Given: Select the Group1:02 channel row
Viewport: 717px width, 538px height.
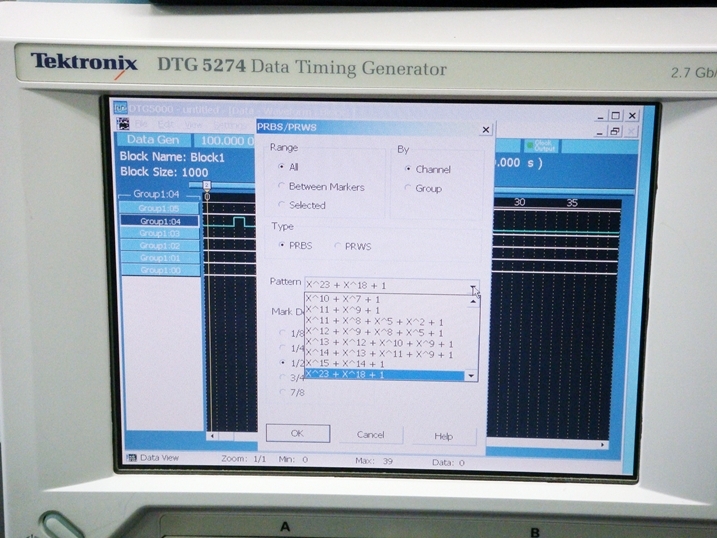Looking at the screenshot, I should point(159,246).
